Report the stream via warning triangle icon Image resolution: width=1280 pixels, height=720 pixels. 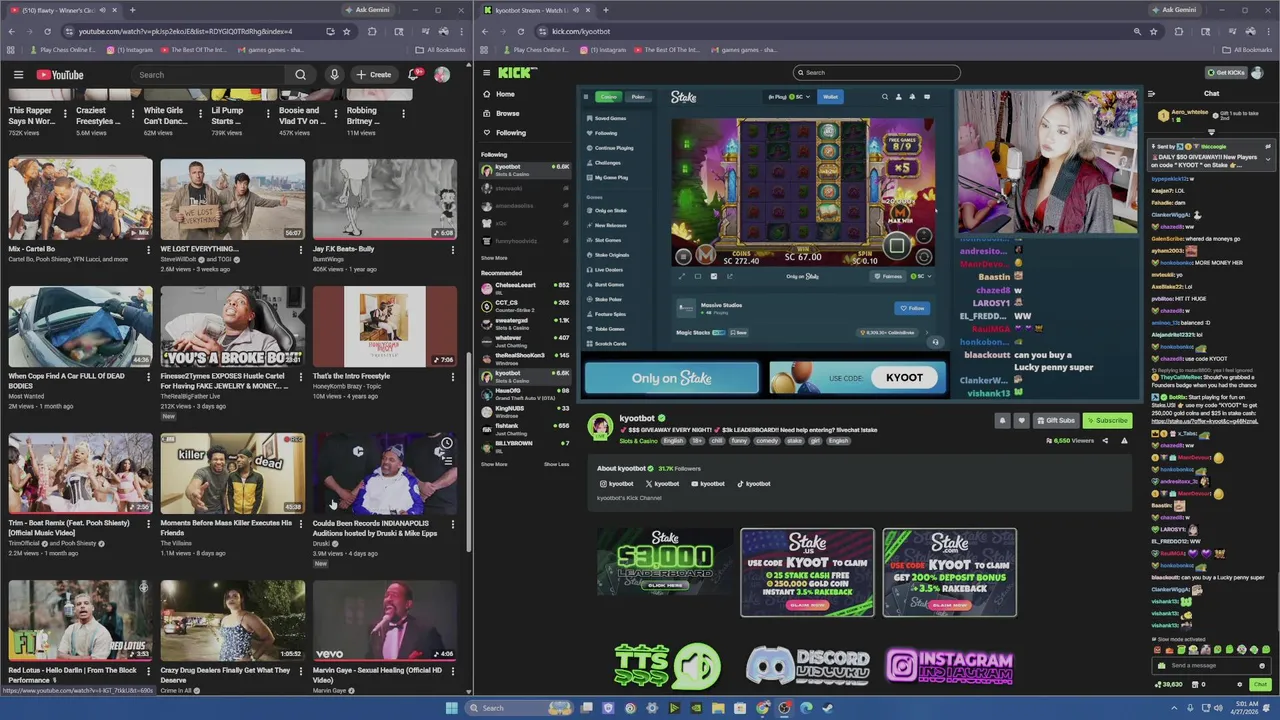click(x=1124, y=440)
